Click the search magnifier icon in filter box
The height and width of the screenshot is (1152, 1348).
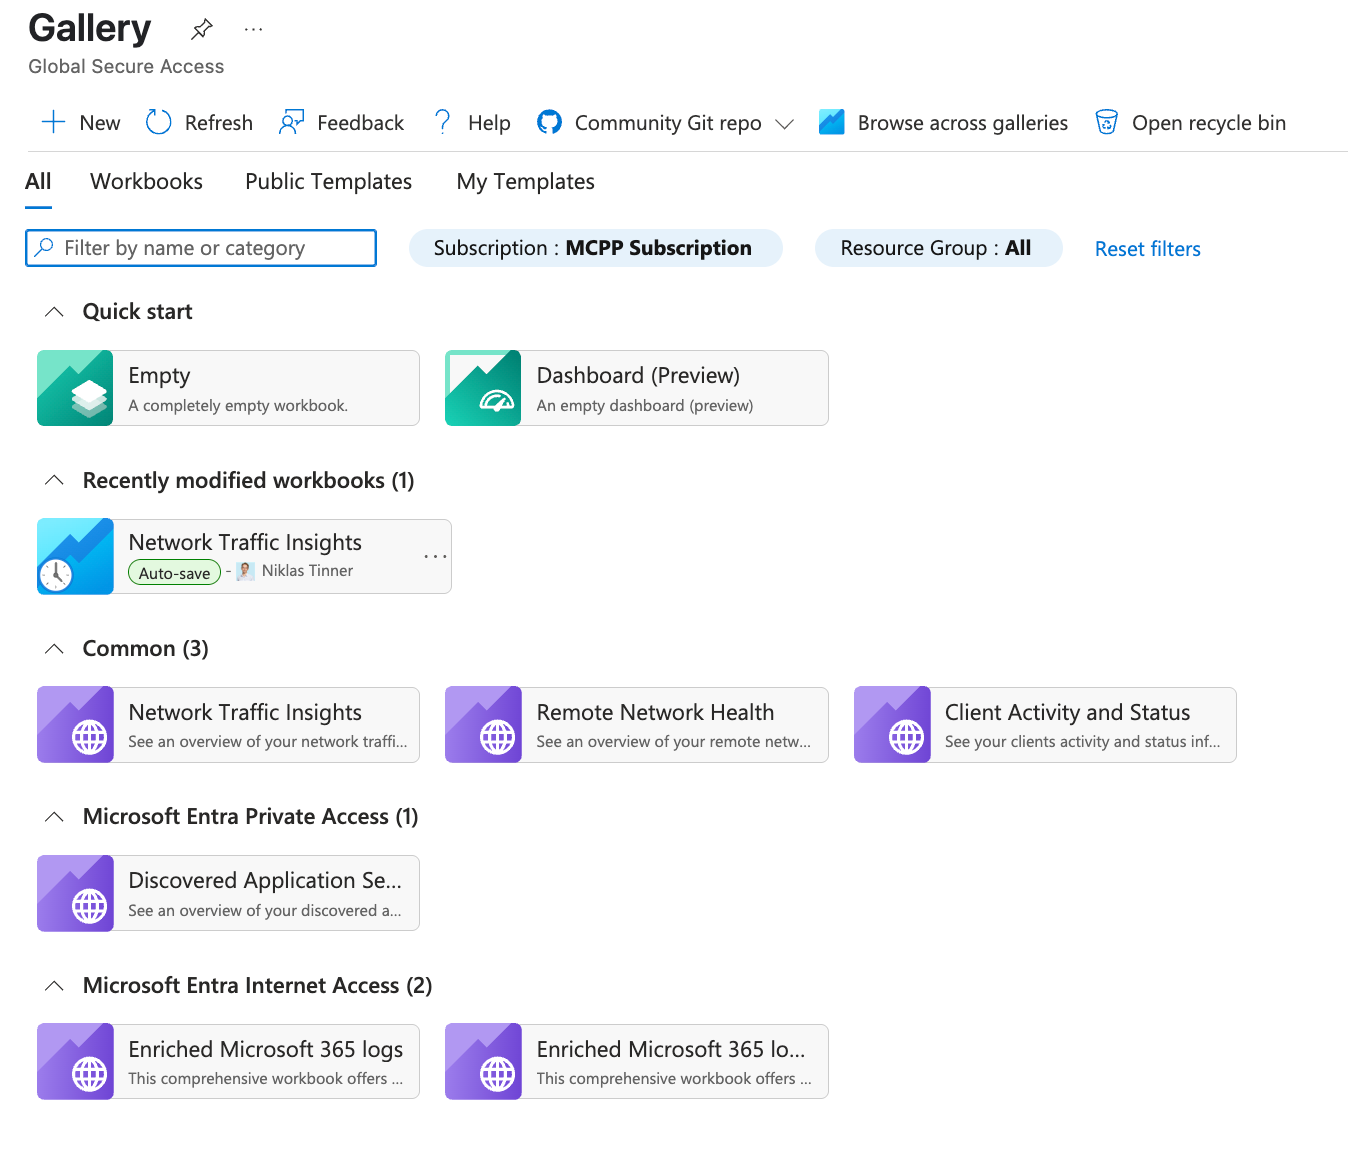[44, 247]
